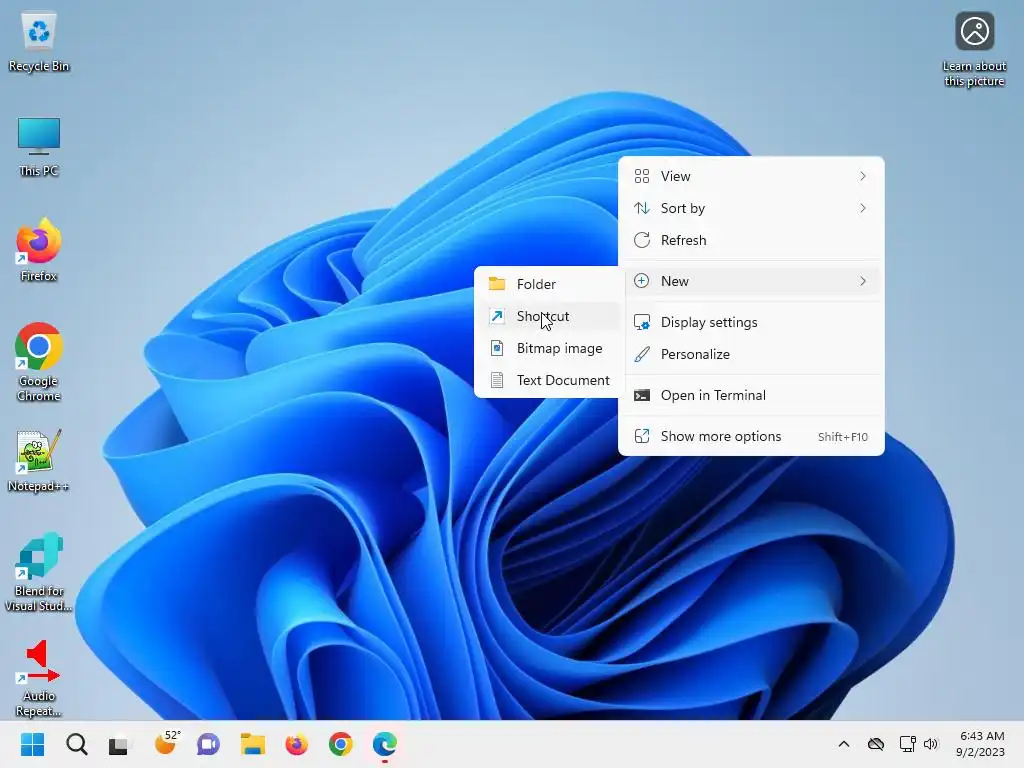Click Learn about this picture icon
Viewport: 1024px width, 768px height.
[x=974, y=50]
